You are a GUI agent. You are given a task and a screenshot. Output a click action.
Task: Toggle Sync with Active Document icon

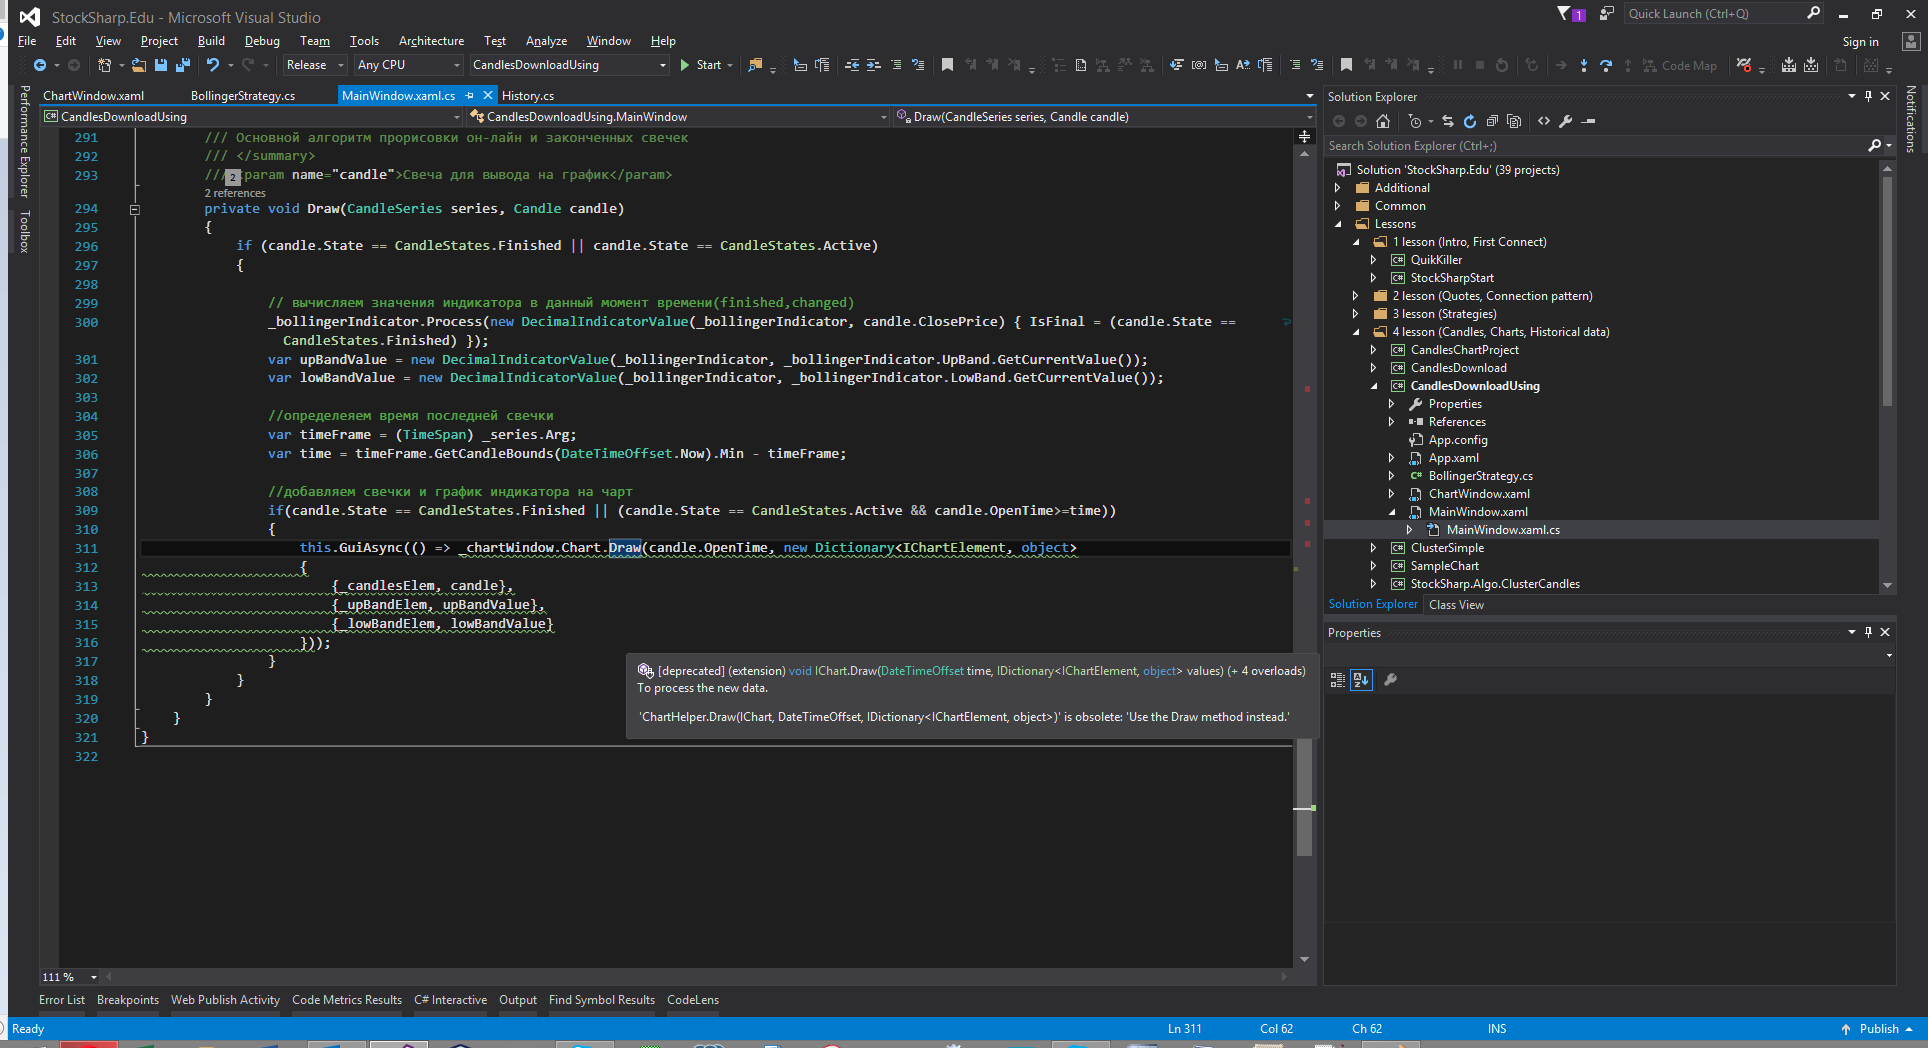click(x=1448, y=121)
